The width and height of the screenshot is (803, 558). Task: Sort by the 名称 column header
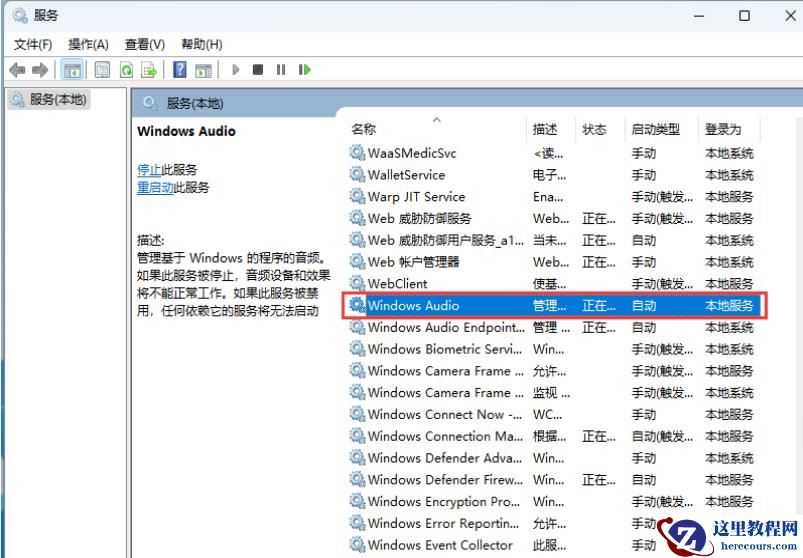[364, 129]
